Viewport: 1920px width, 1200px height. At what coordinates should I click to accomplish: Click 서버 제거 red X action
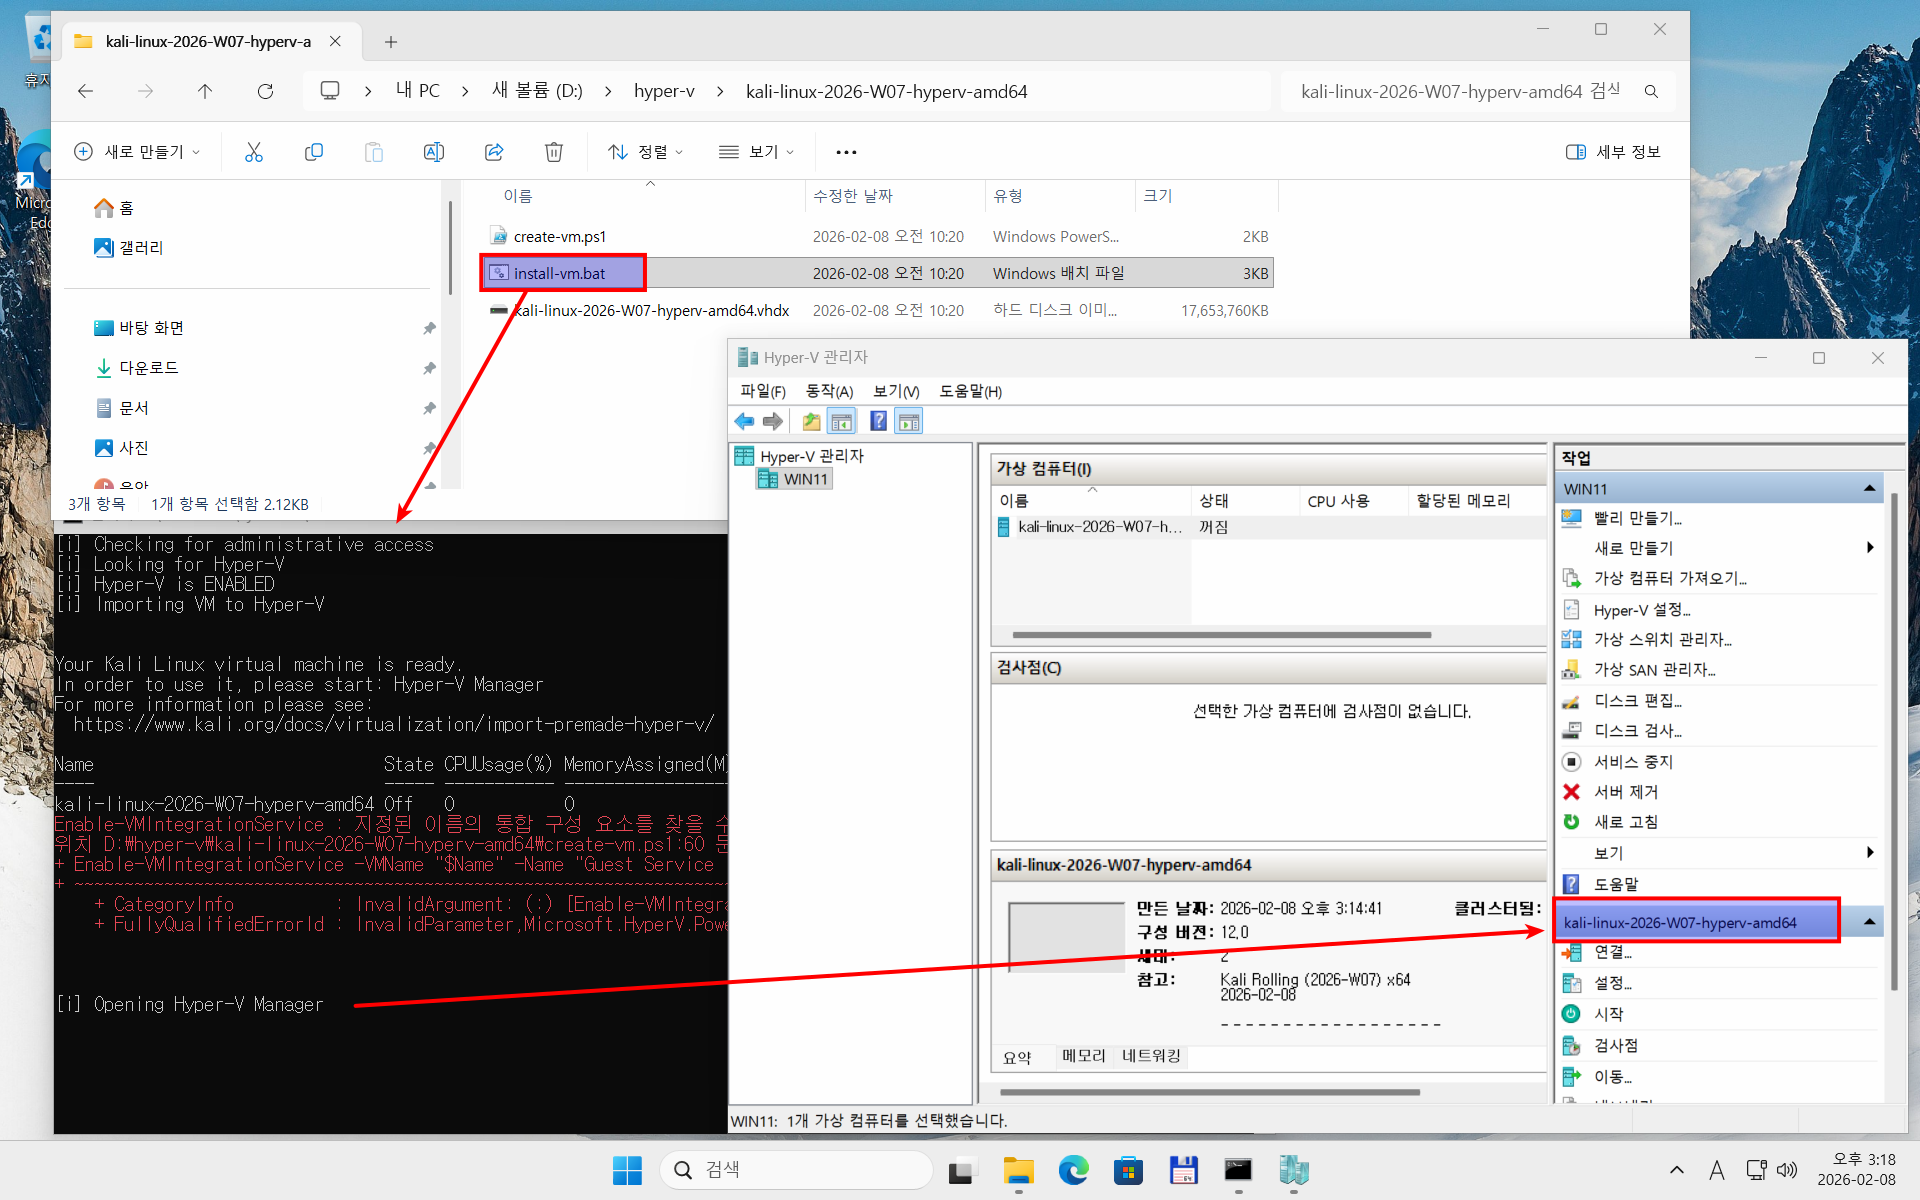[1626, 791]
